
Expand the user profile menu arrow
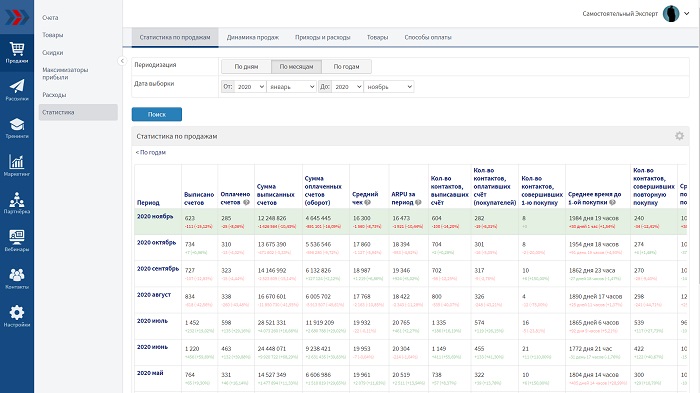687,14
